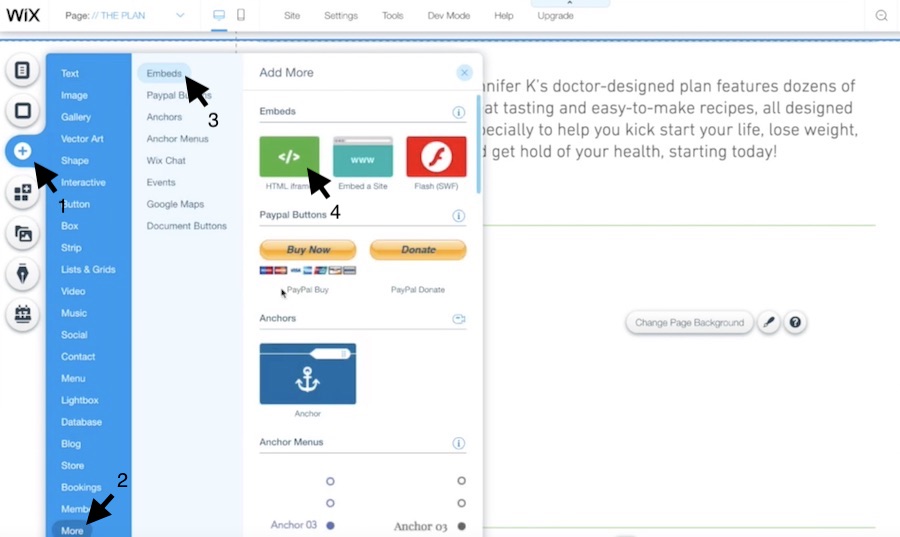Select the Wix Chat subcategory

pos(166,161)
